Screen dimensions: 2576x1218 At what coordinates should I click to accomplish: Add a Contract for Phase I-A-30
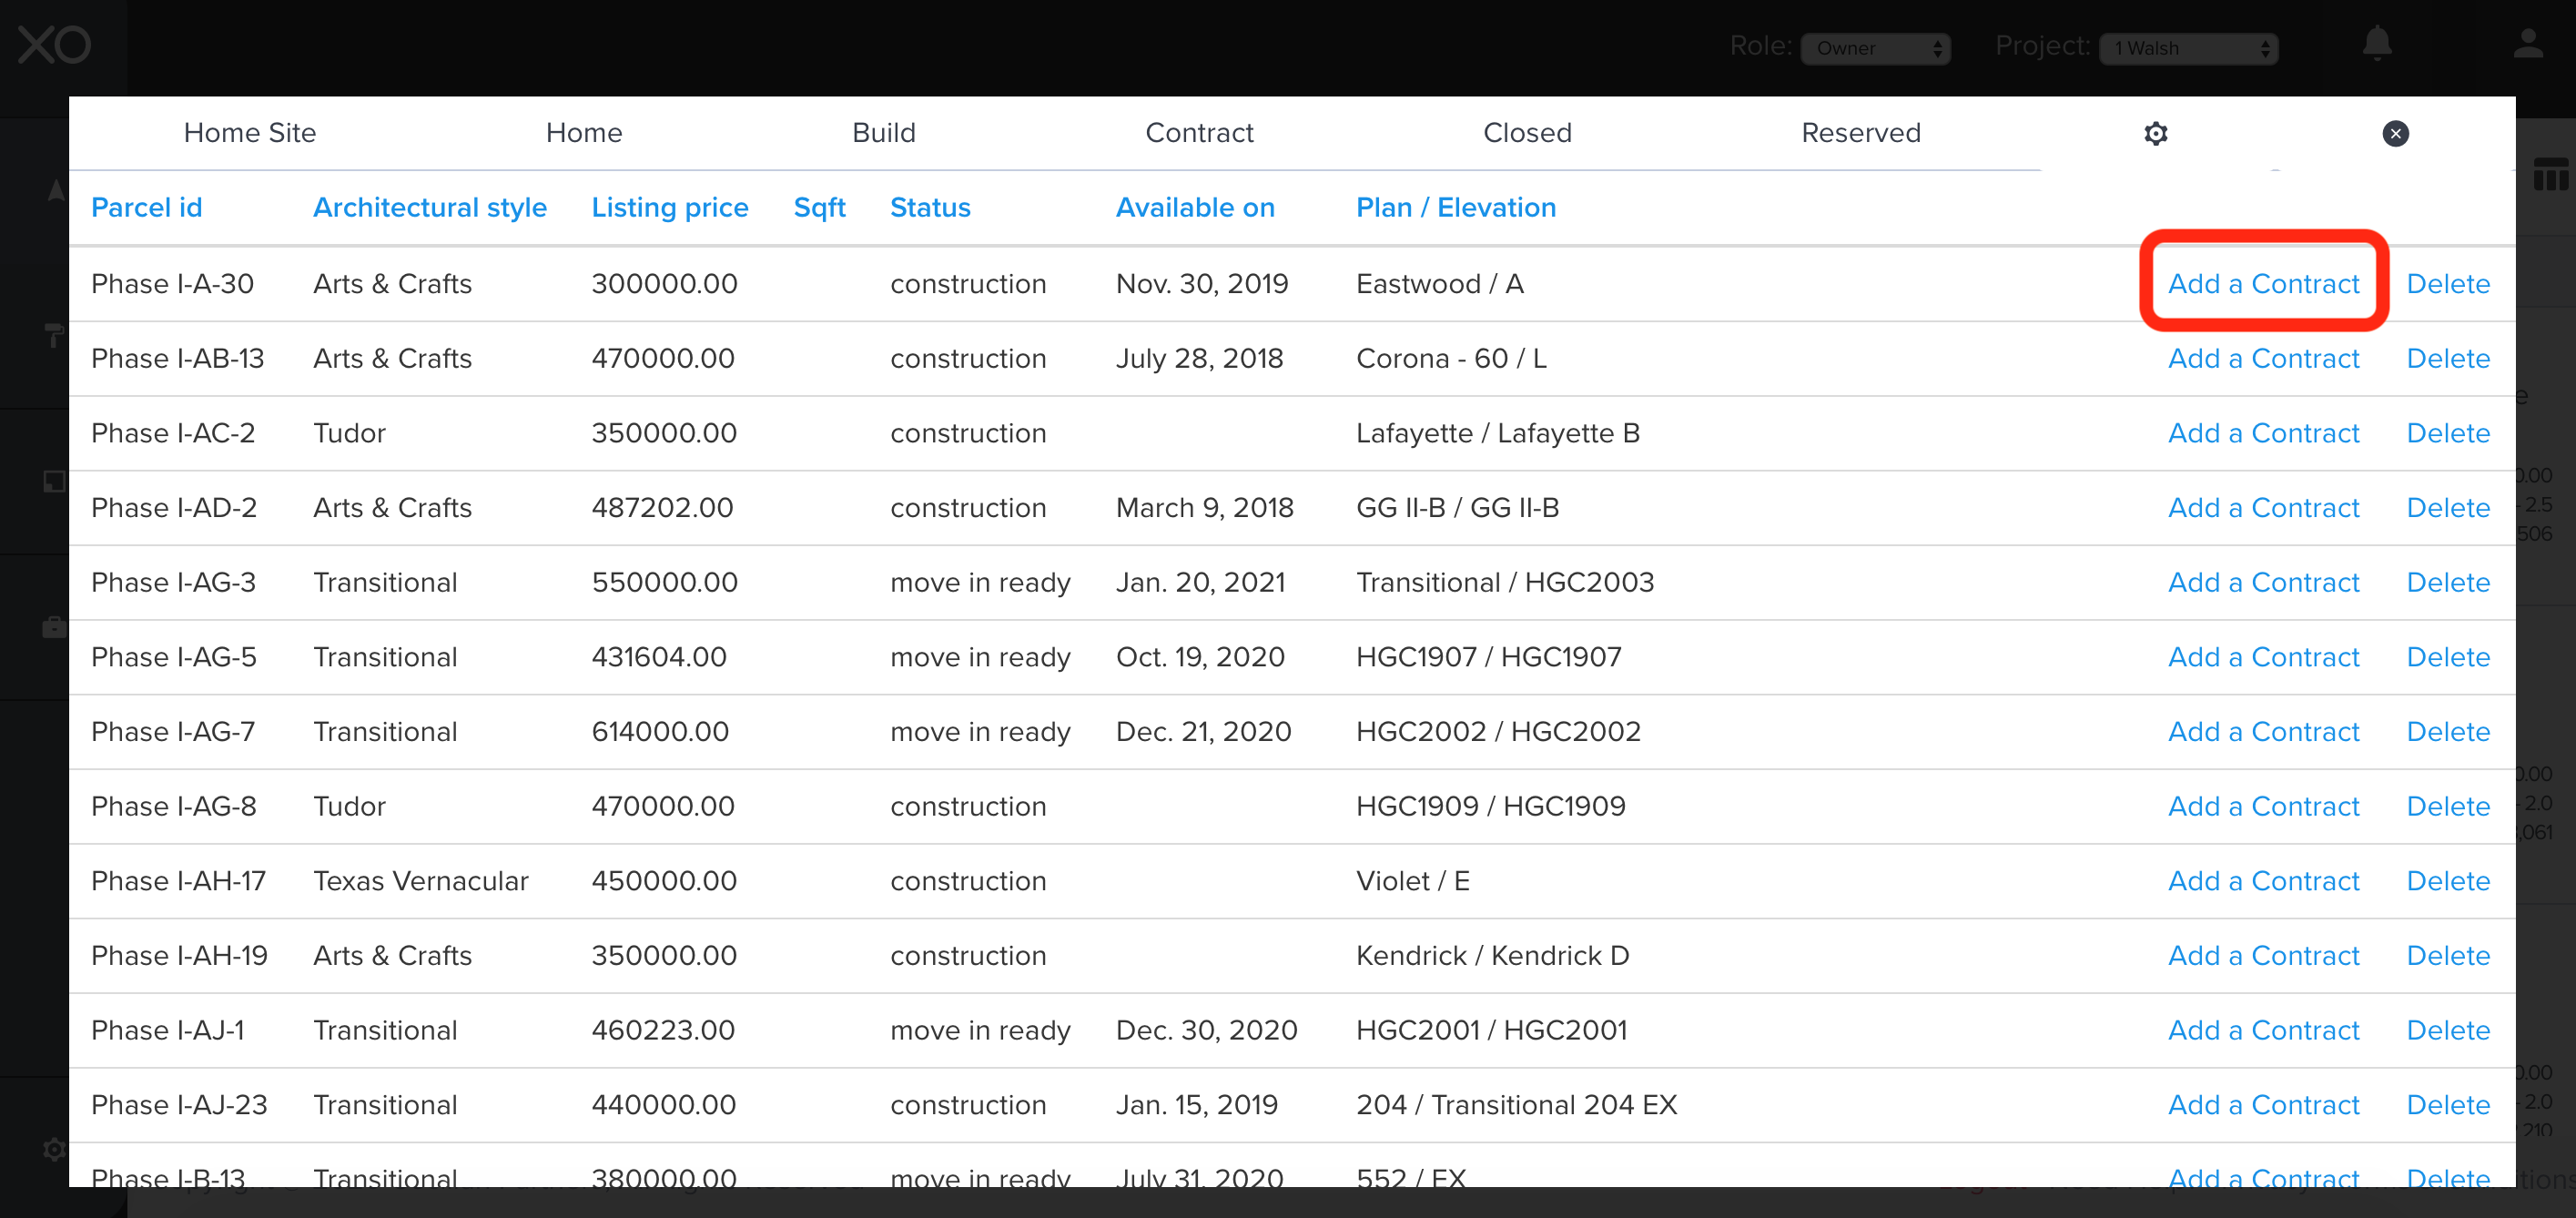[x=2262, y=284]
